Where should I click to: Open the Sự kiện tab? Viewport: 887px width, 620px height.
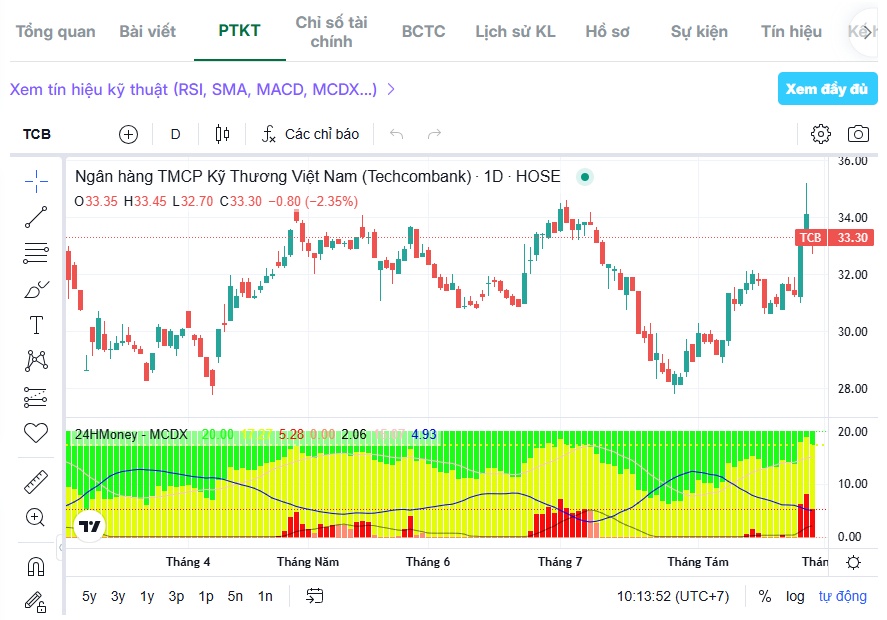point(699,32)
